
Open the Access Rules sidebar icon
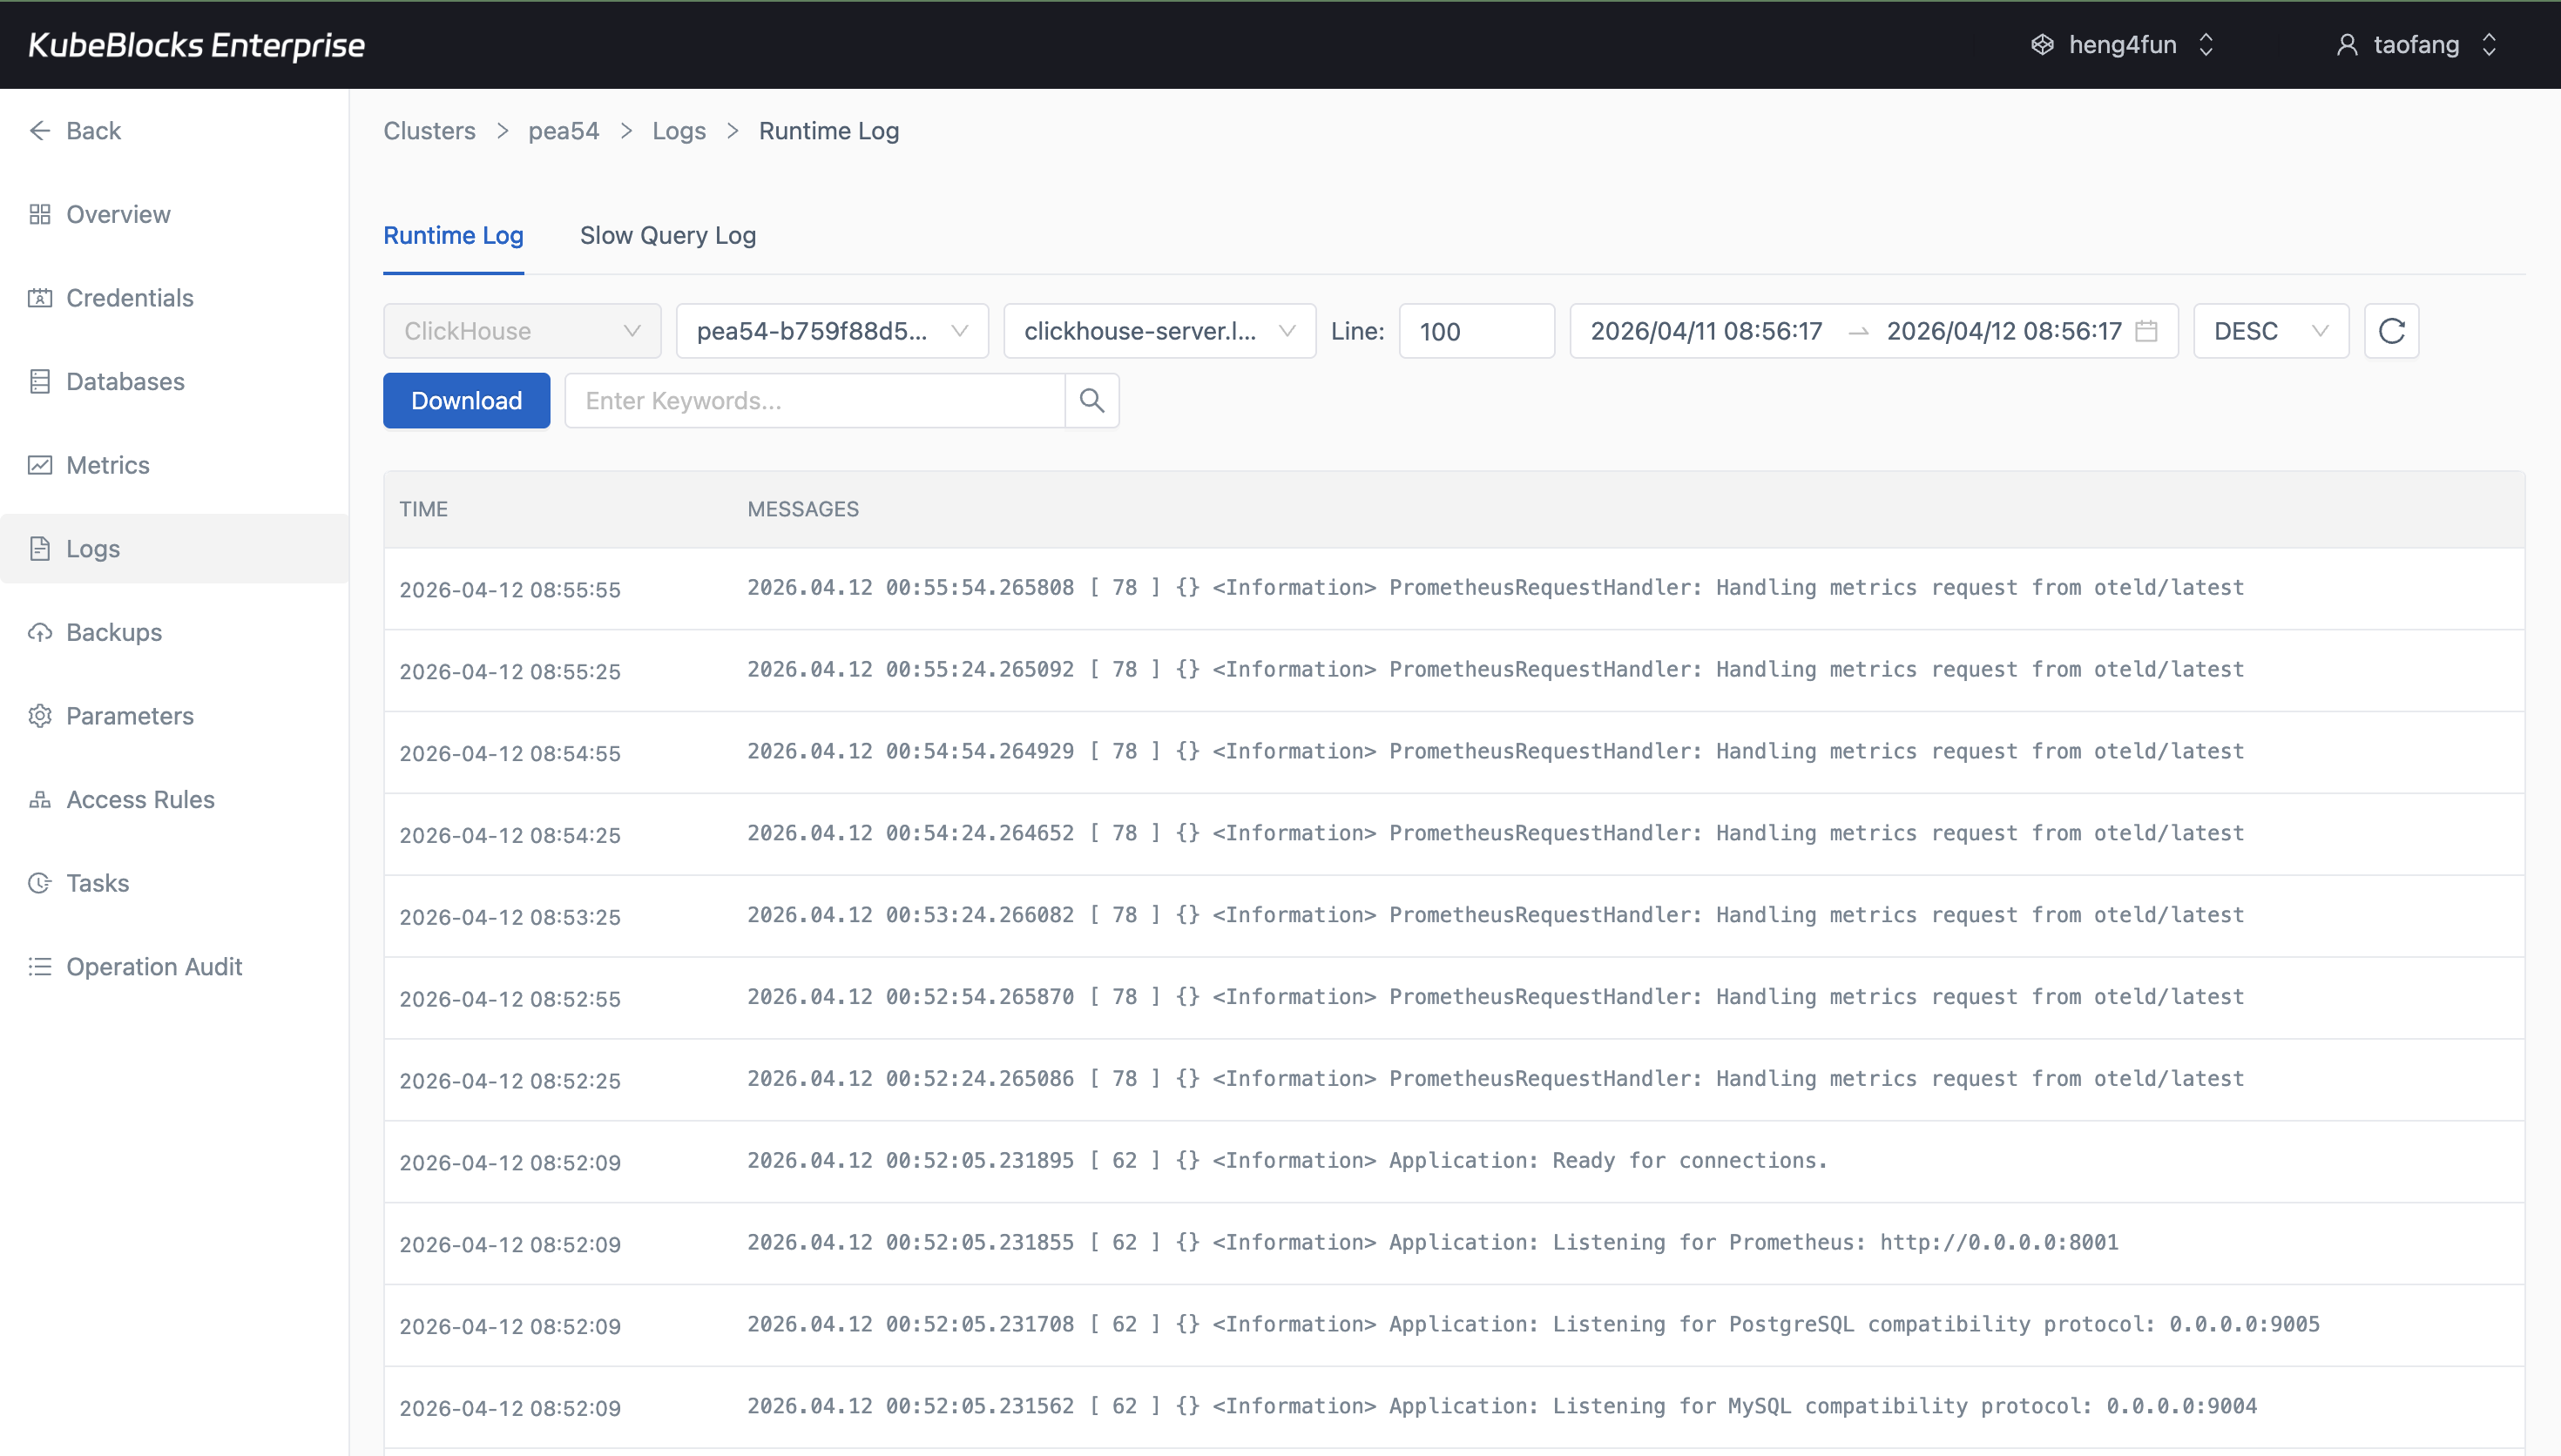(40, 799)
